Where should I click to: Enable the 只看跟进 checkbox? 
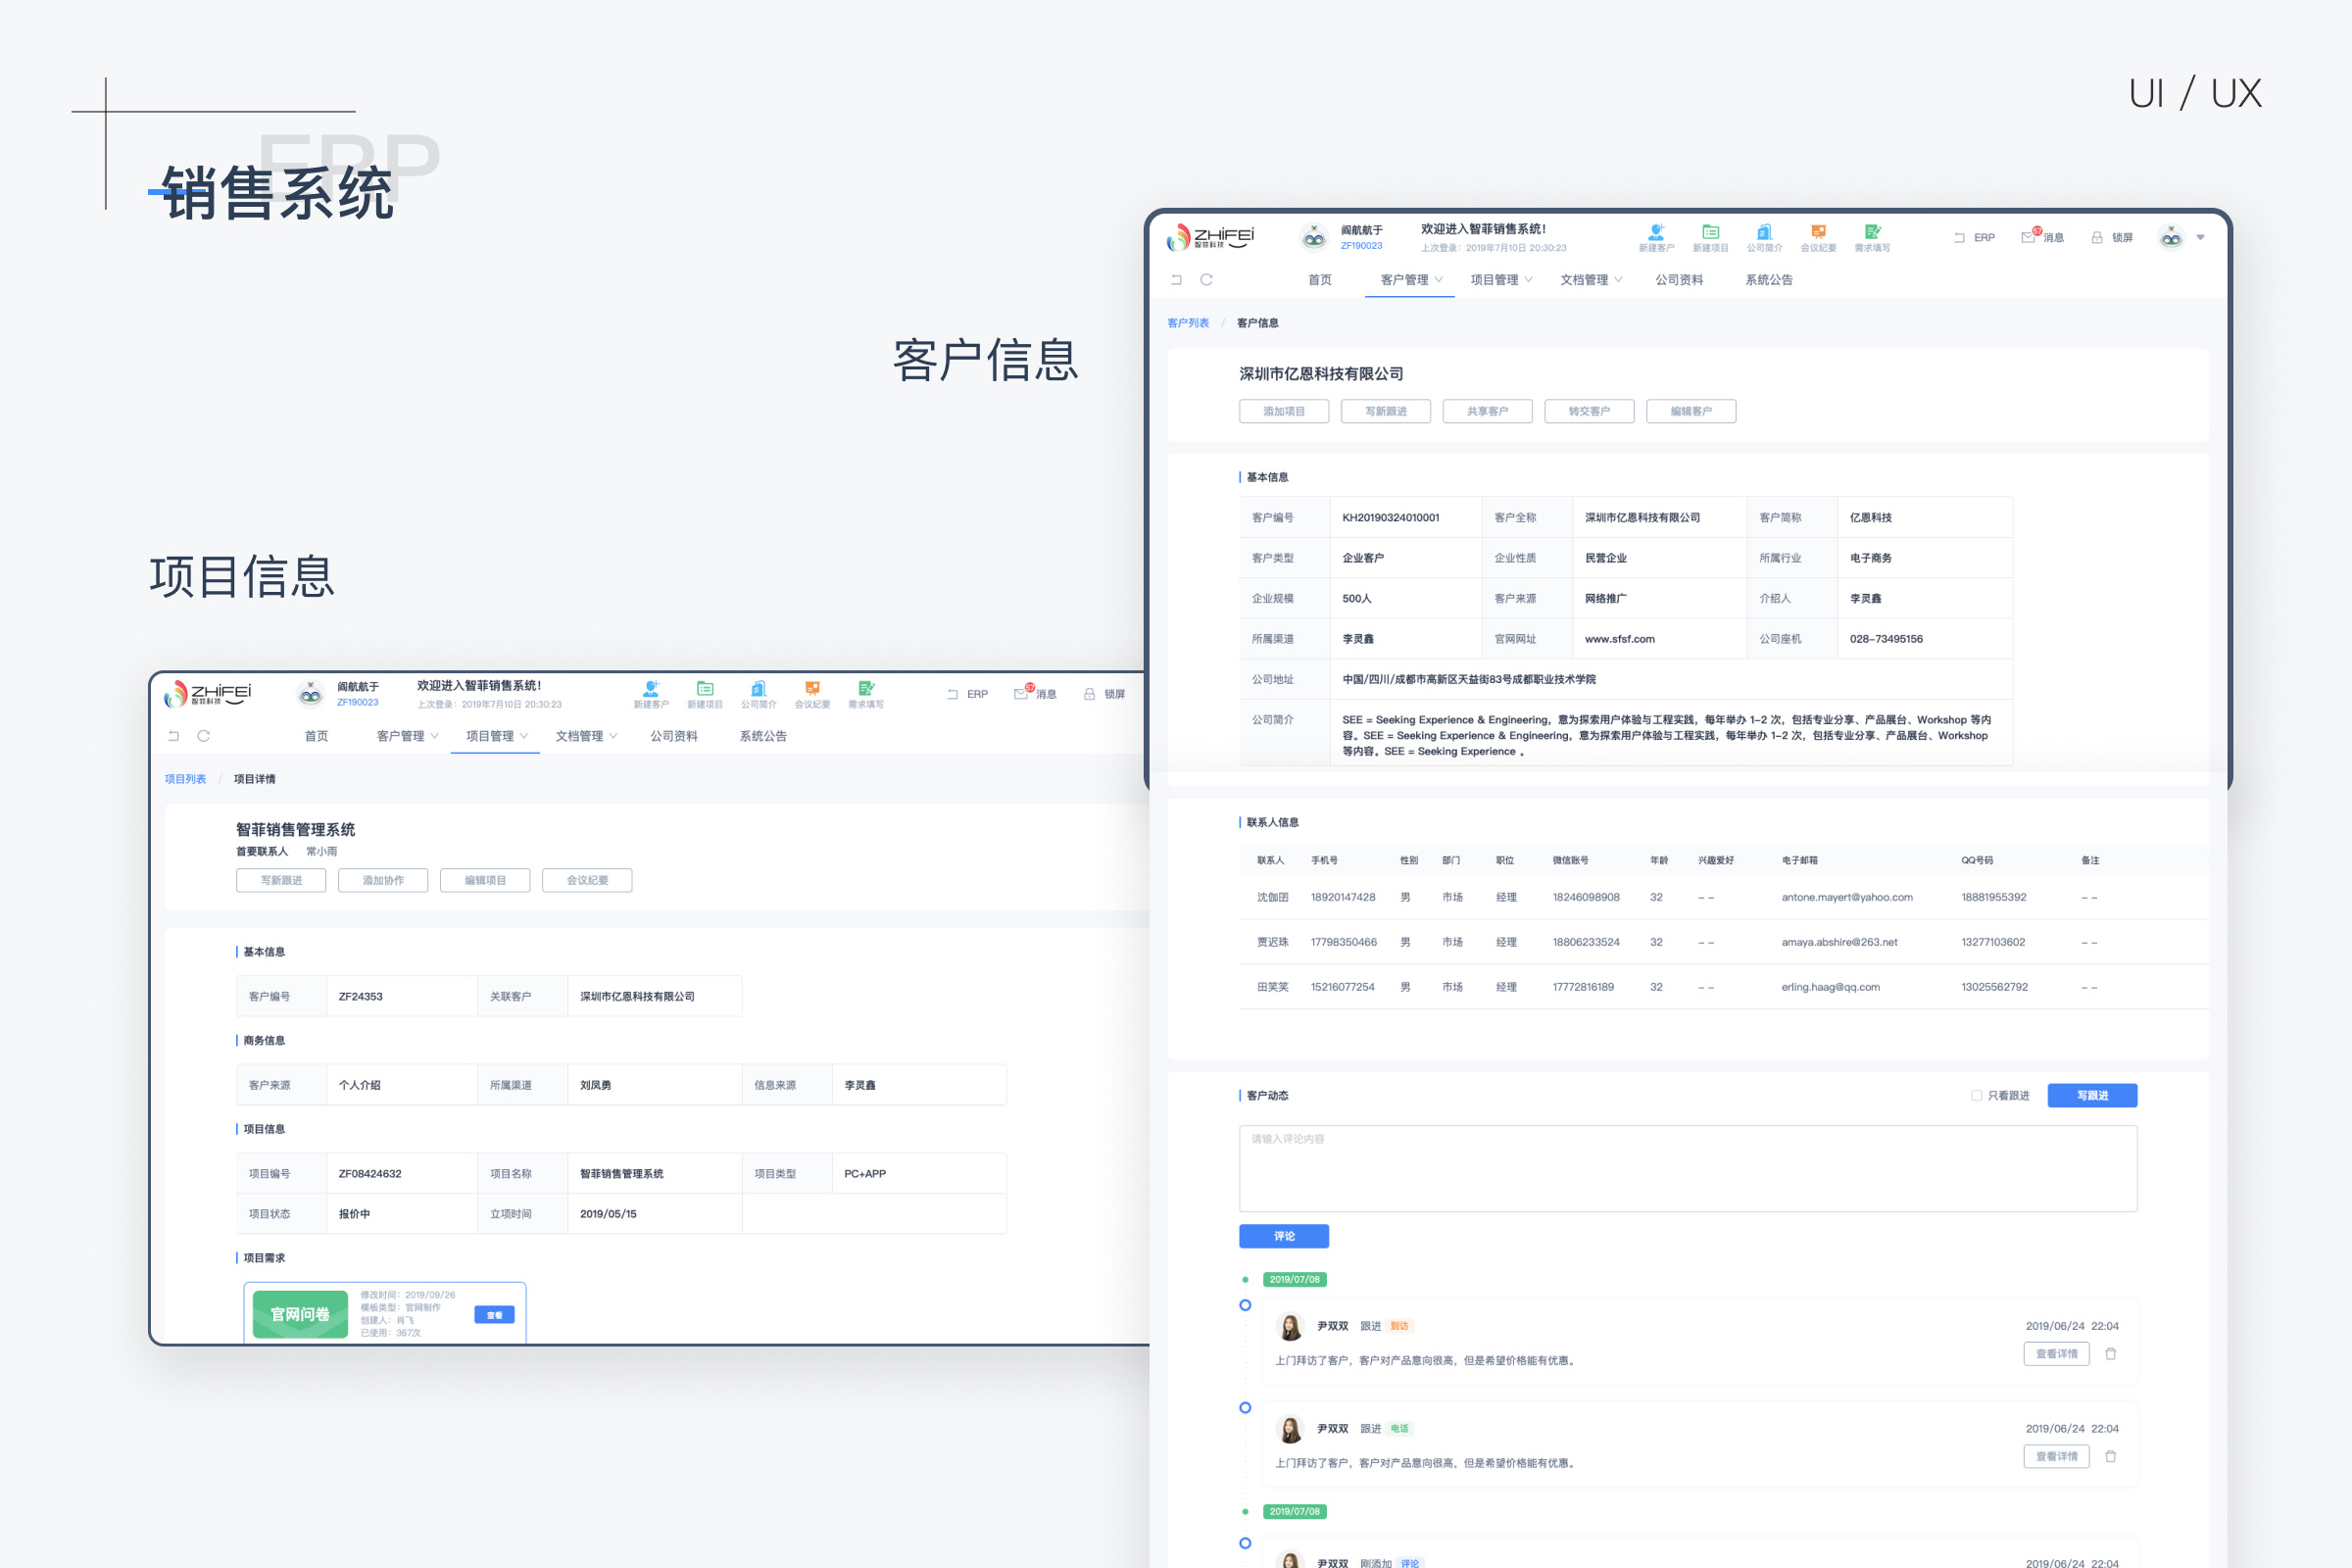click(1975, 1095)
